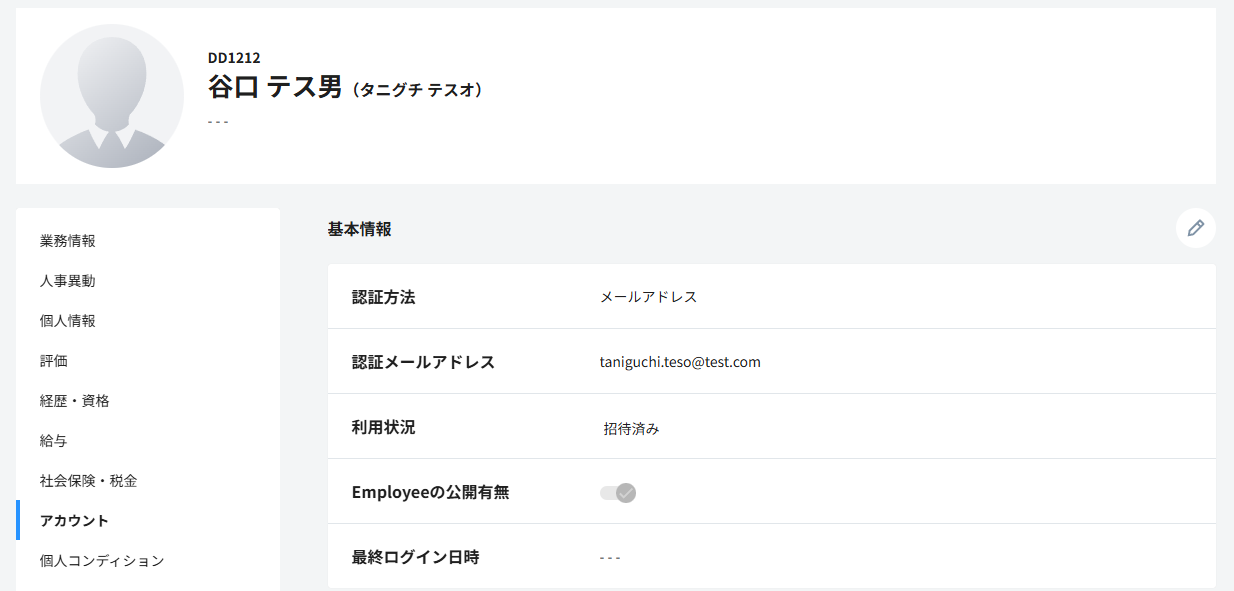Go to the 人事異動 section
Screen dimensions: 1234x591
coord(68,281)
